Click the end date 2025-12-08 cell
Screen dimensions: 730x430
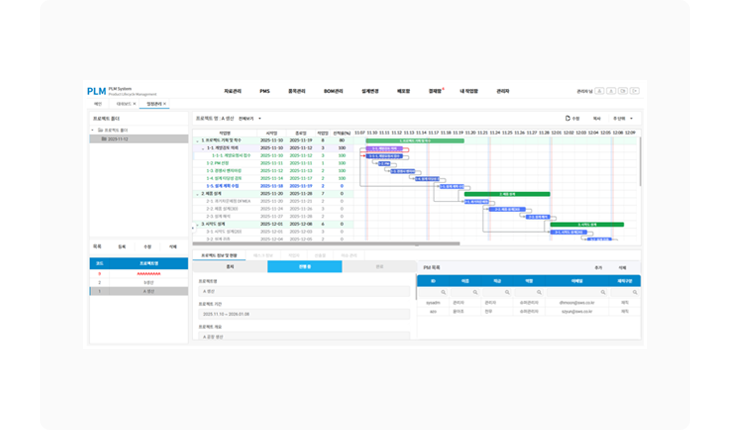(301, 224)
